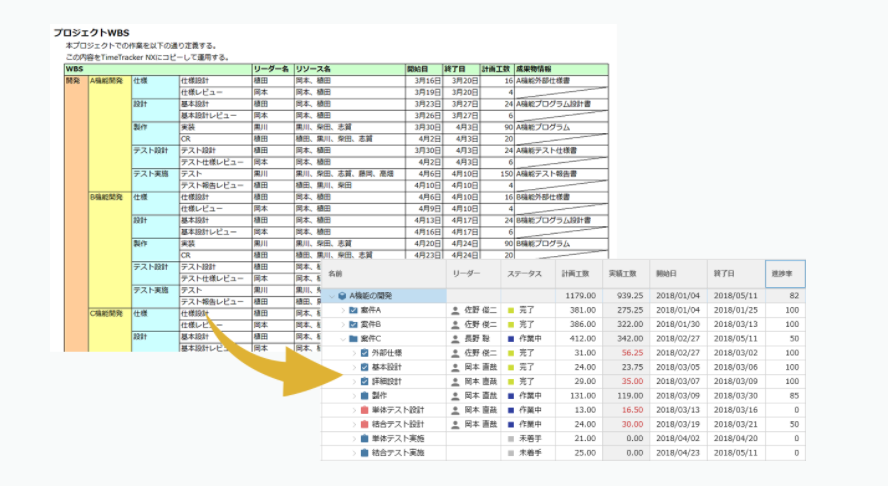The image size is (888, 486).
Task: Click the checked clipboard icon of 詳細設計
Action: [365, 381]
